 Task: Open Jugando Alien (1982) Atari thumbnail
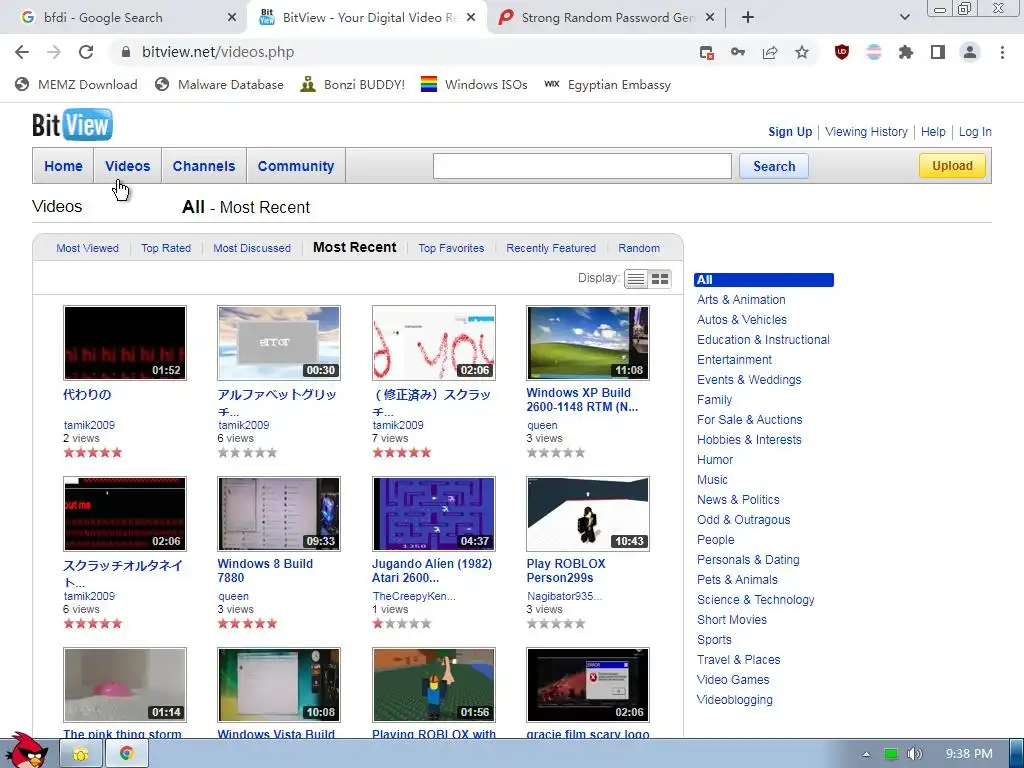[434, 514]
